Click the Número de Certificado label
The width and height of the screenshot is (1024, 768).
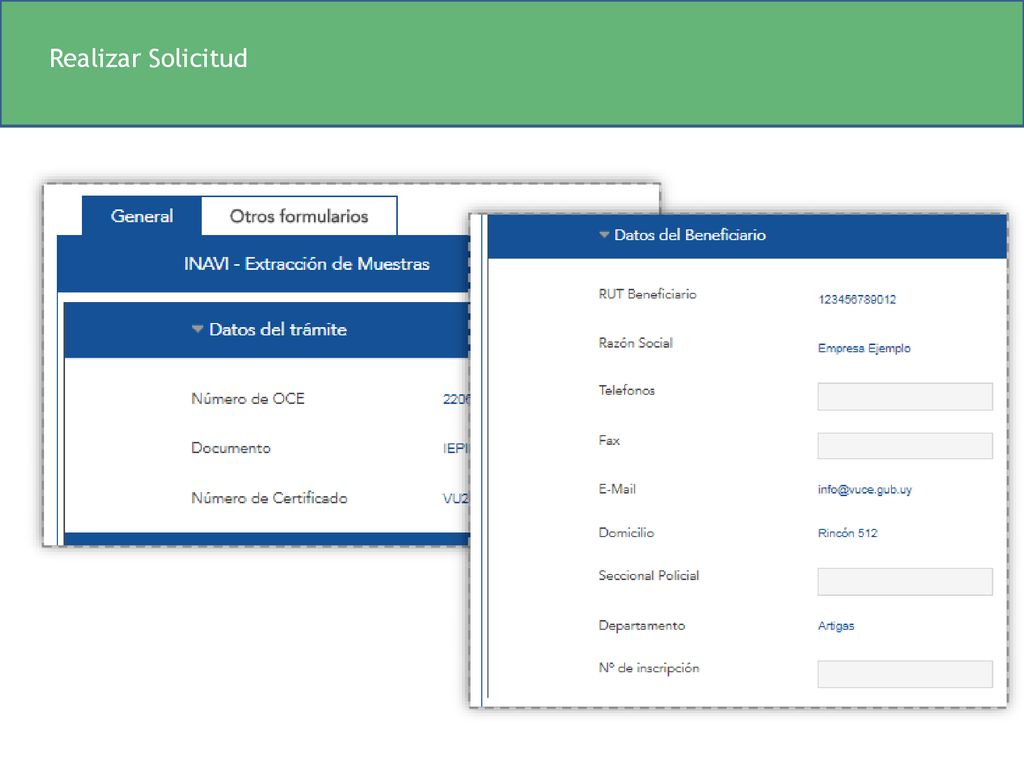point(269,498)
